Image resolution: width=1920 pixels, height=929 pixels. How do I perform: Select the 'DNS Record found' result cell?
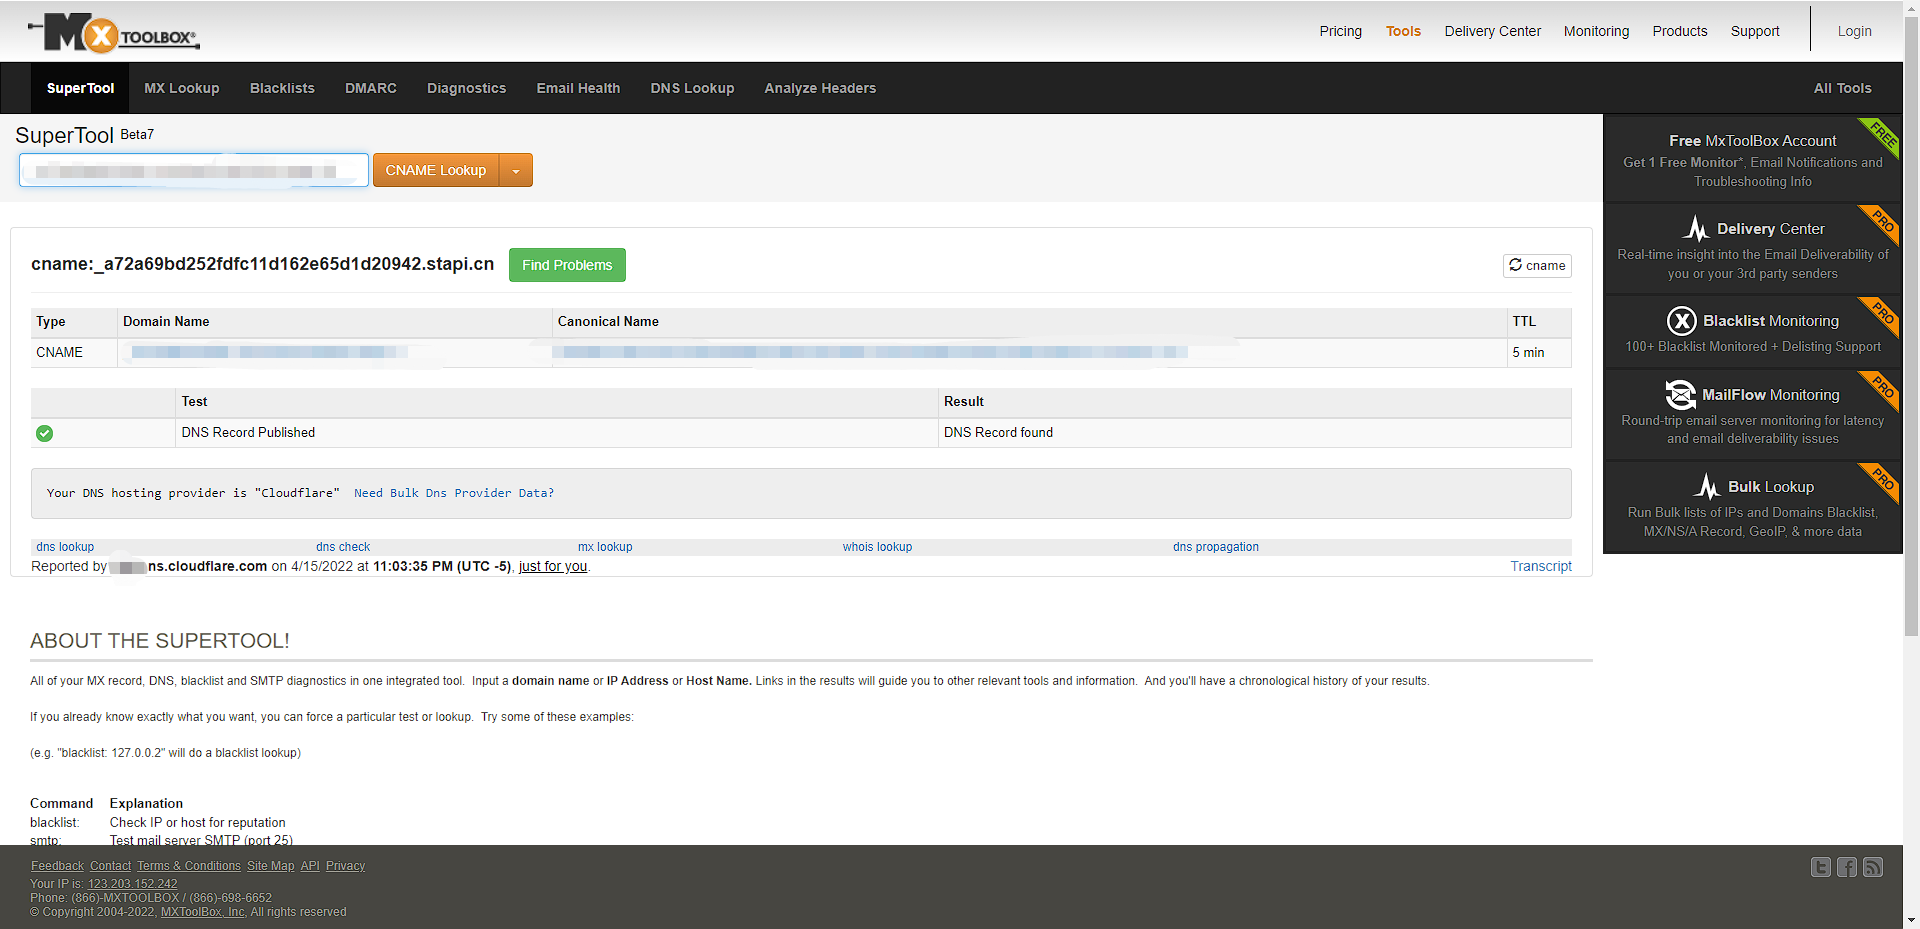click(x=1254, y=433)
